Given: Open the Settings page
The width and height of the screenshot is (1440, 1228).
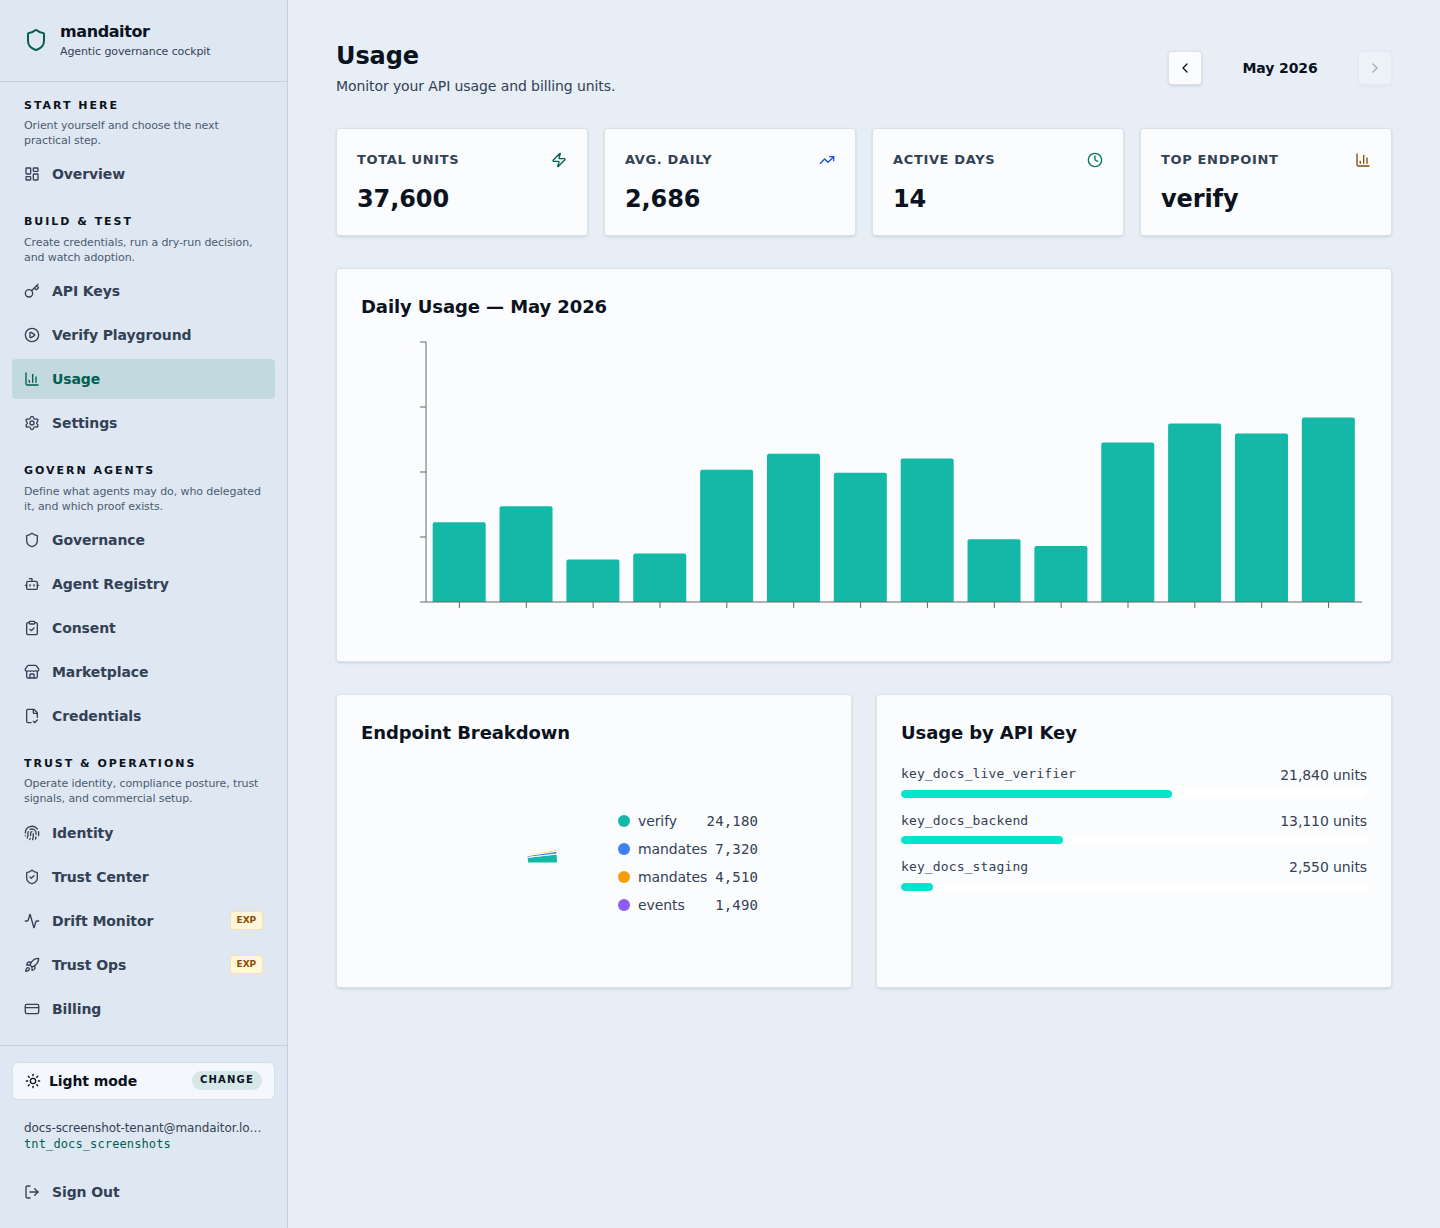Looking at the screenshot, I should point(143,423).
